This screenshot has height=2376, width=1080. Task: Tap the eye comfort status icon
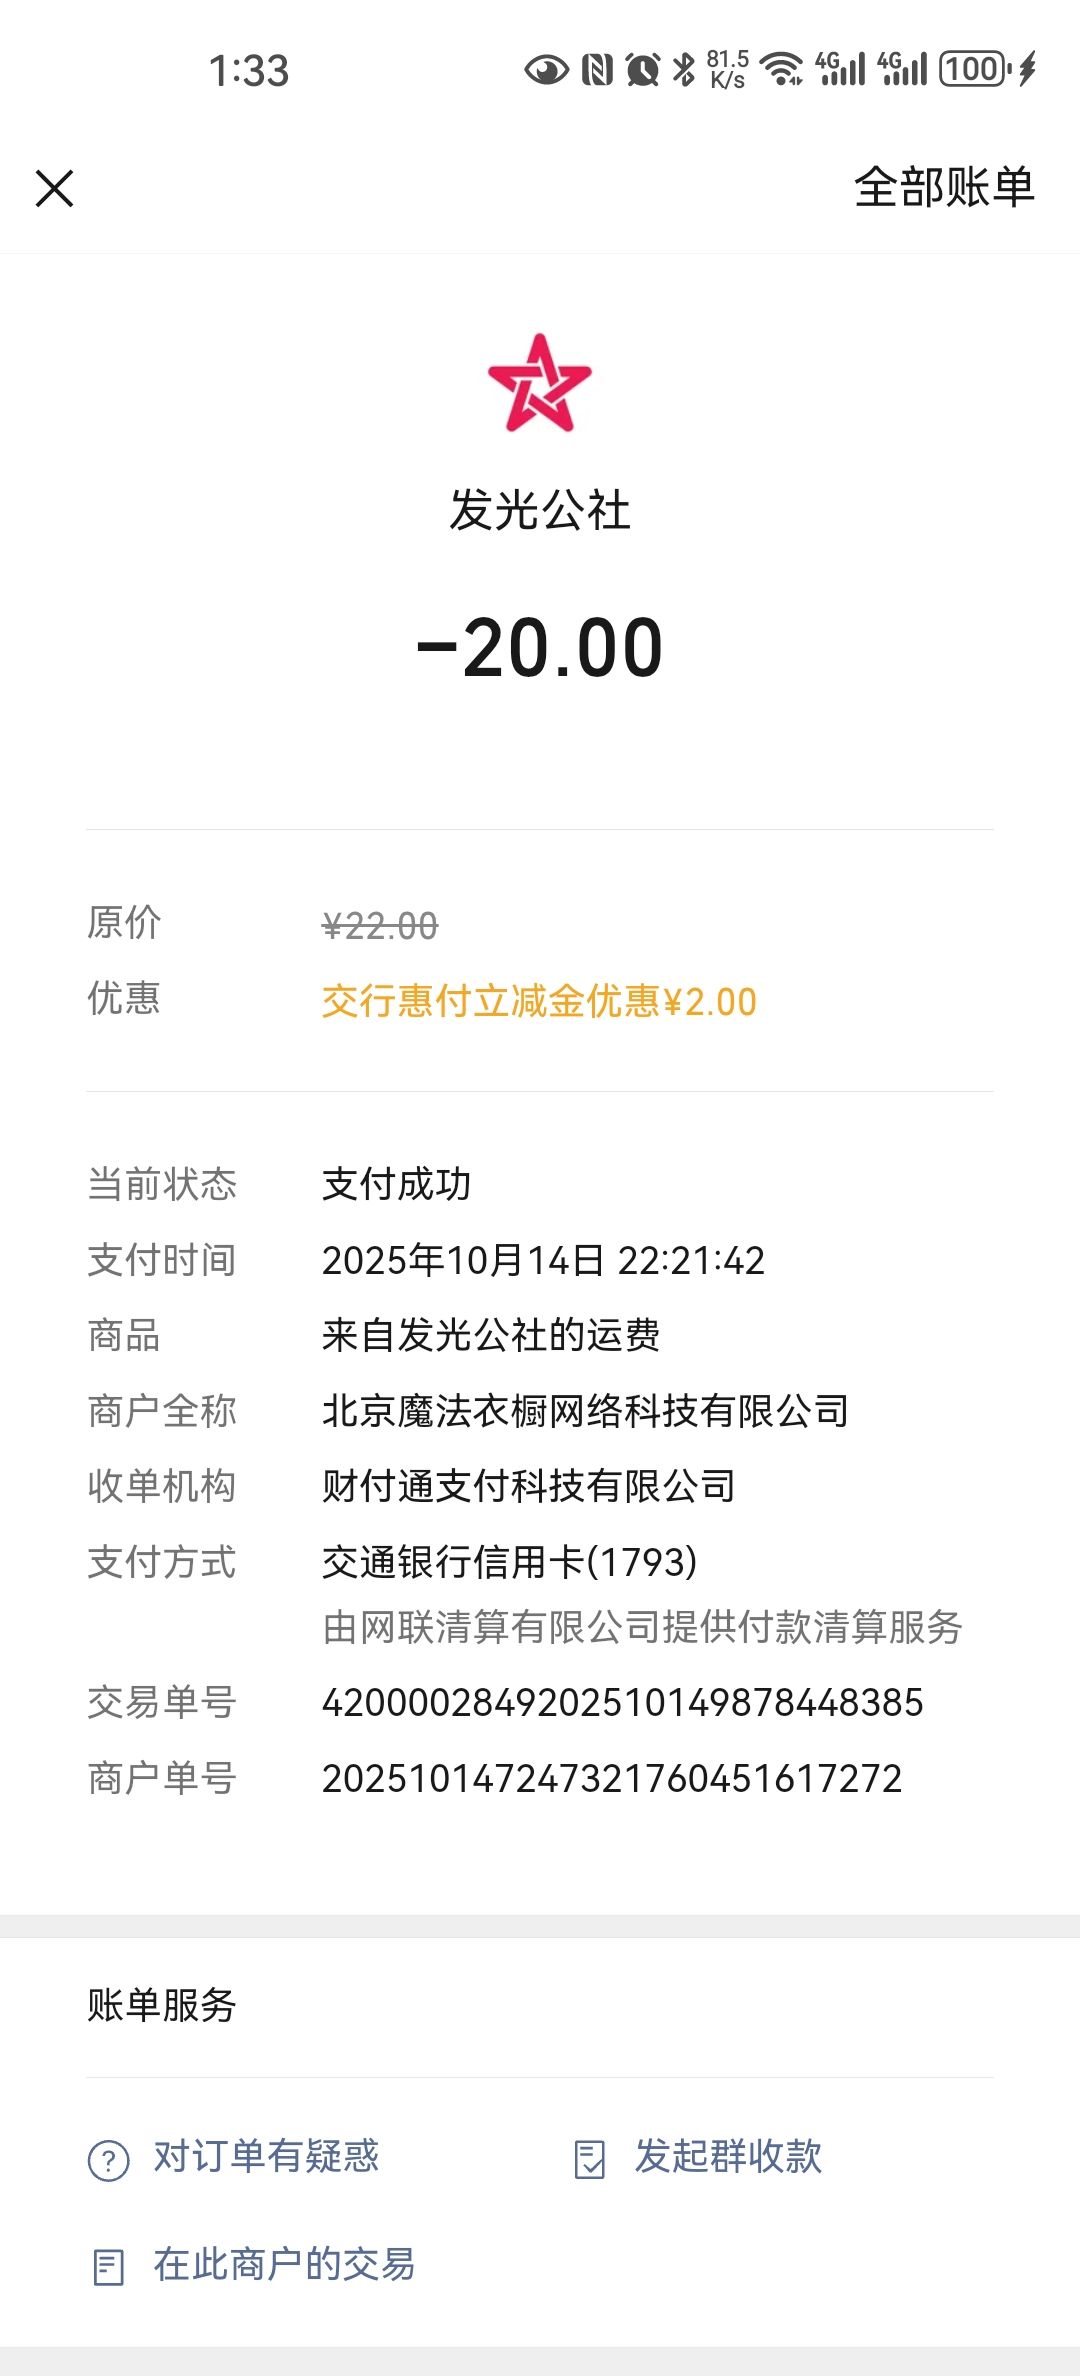pos(546,69)
